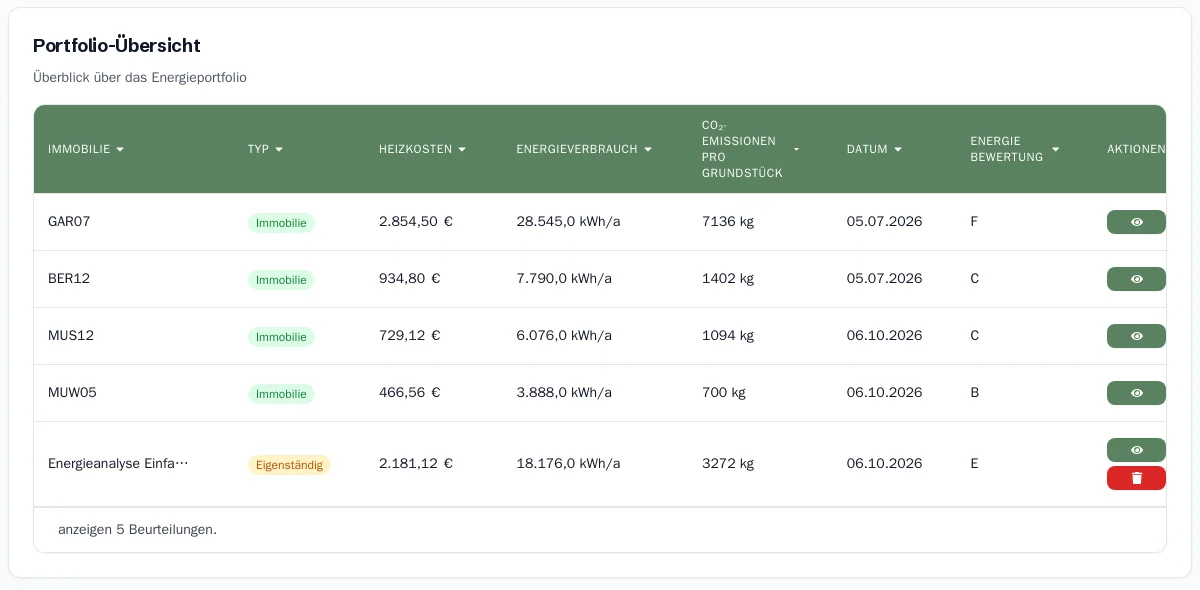The image size is (1200, 590).
Task: Show MUS12 entry using its eye button
Action: (1136, 336)
